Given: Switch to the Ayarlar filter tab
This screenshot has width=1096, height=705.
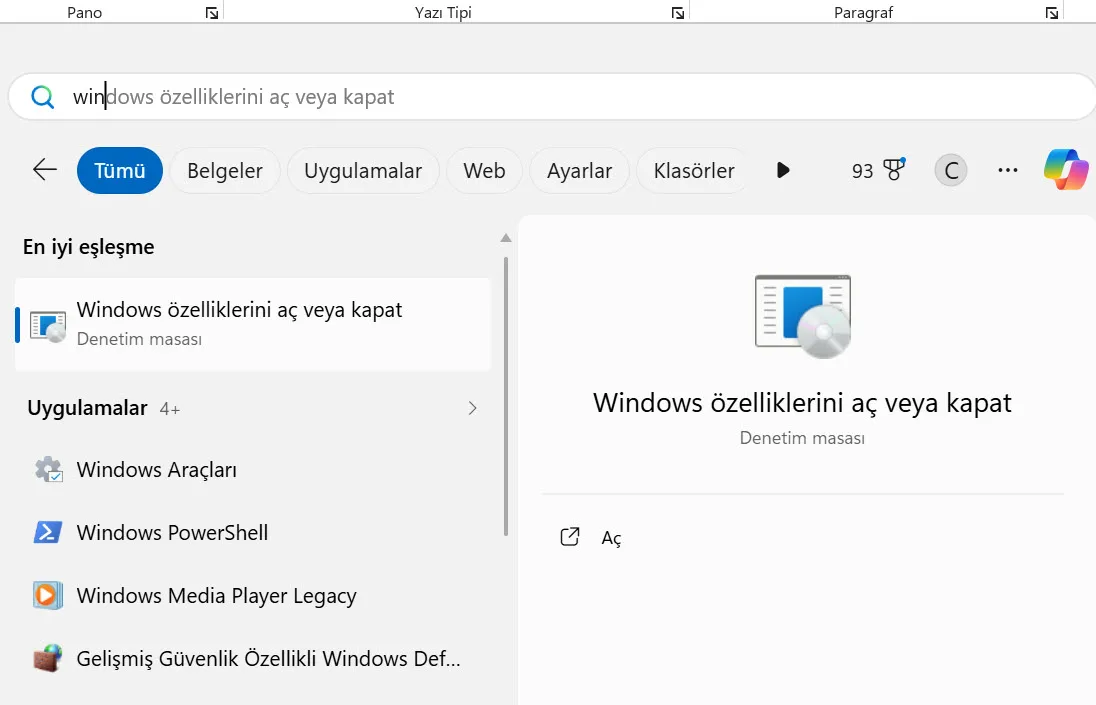Looking at the screenshot, I should 579,170.
